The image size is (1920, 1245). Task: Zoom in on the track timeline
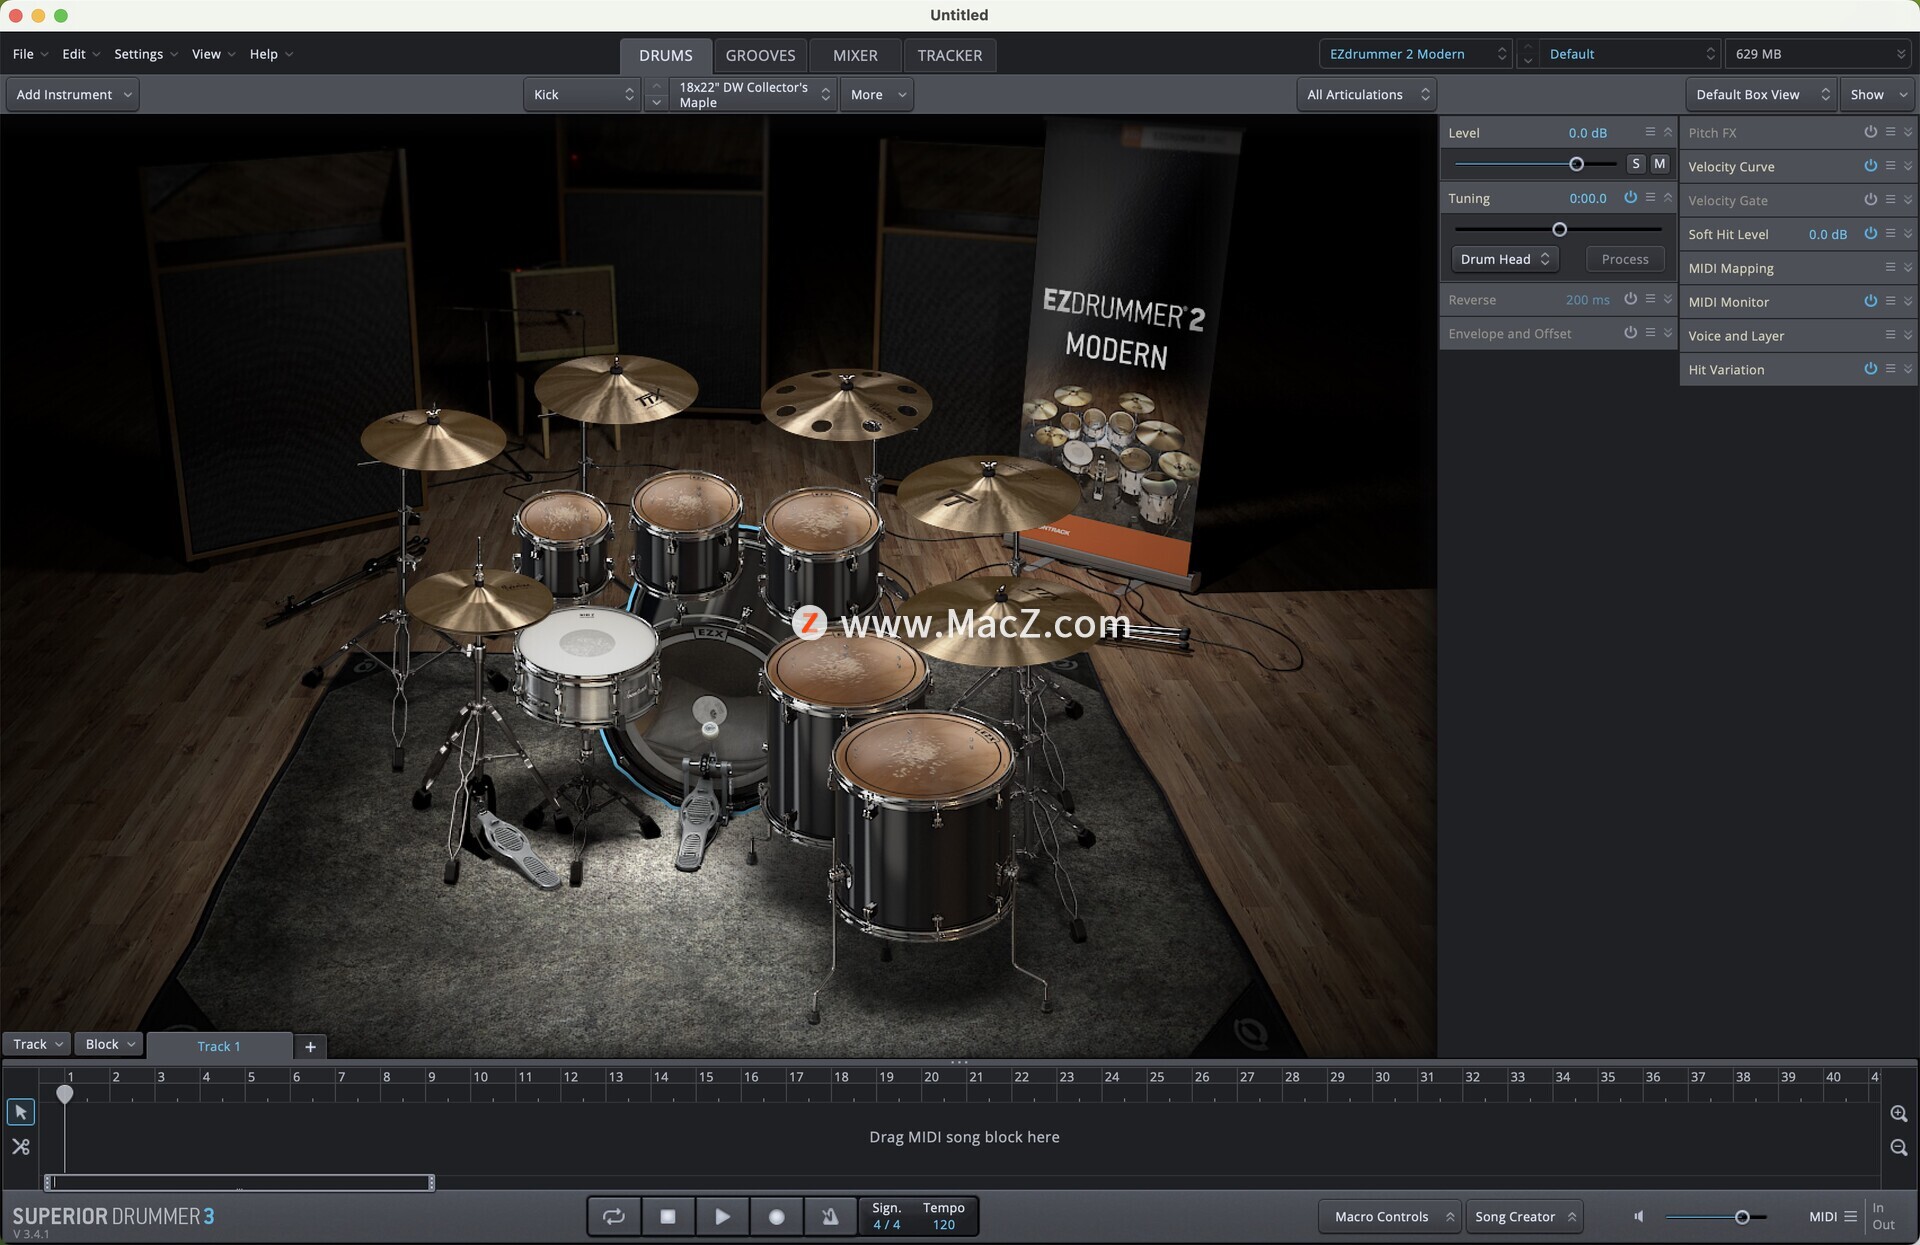coord(1898,1113)
